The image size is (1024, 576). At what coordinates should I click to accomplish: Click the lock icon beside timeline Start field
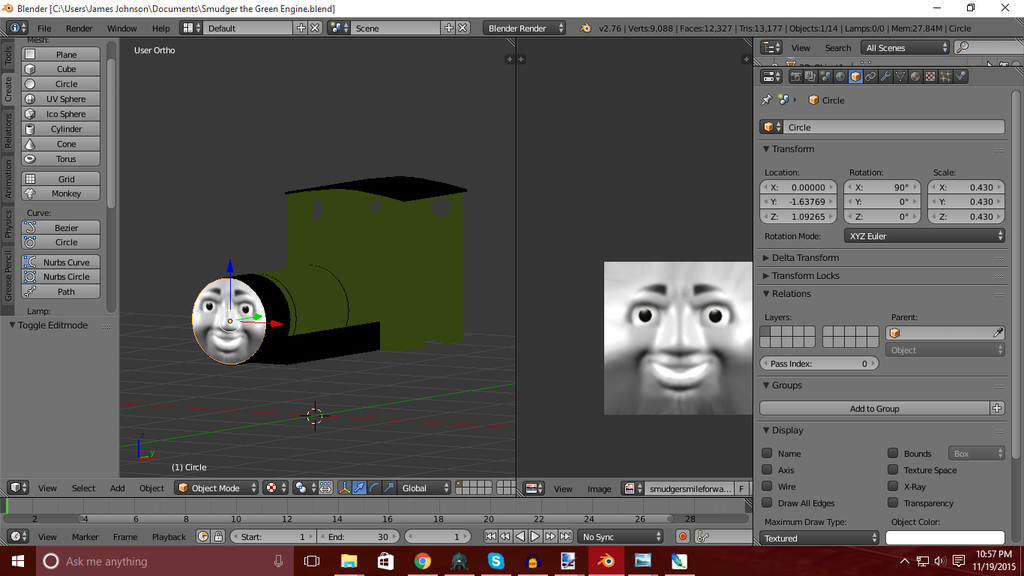pyautogui.click(x=218, y=537)
